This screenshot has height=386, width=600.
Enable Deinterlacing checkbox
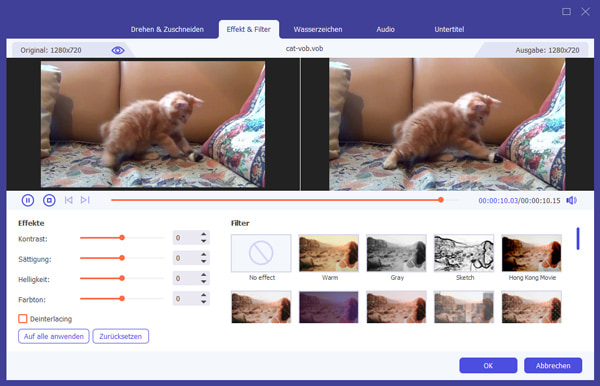pyautogui.click(x=23, y=319)
